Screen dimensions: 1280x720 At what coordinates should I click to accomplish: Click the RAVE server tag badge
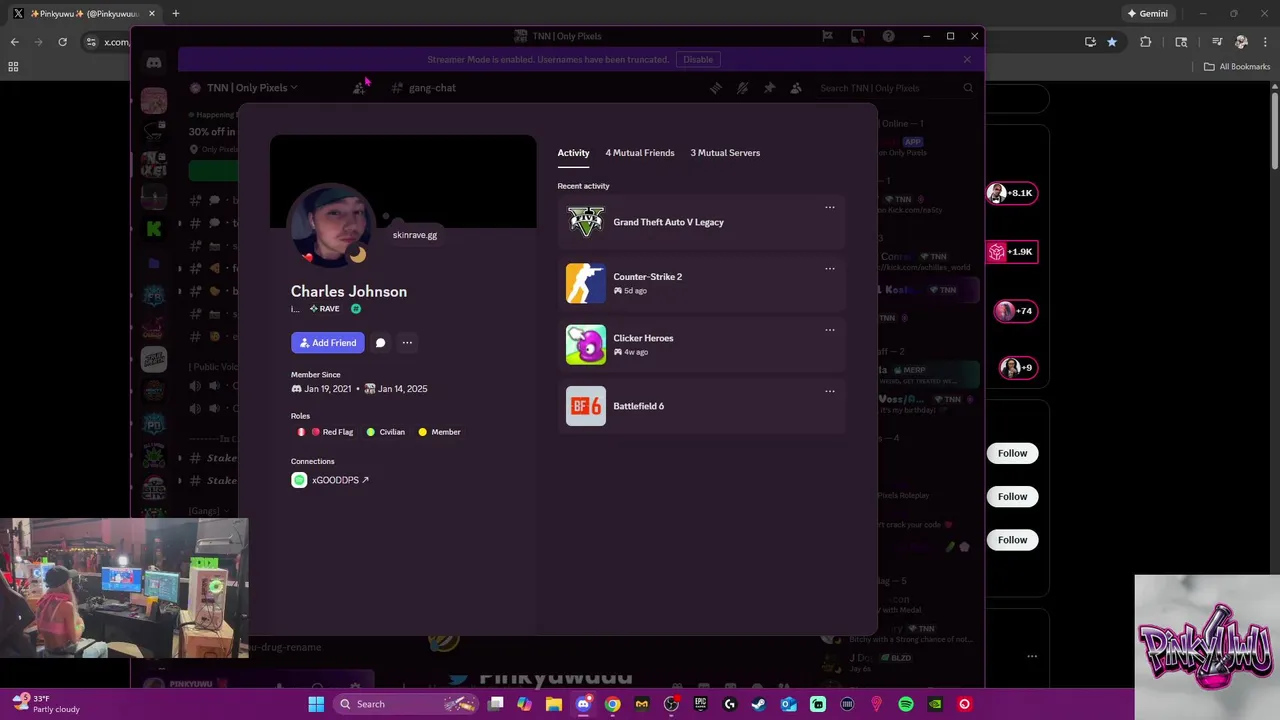pos(324,309)
